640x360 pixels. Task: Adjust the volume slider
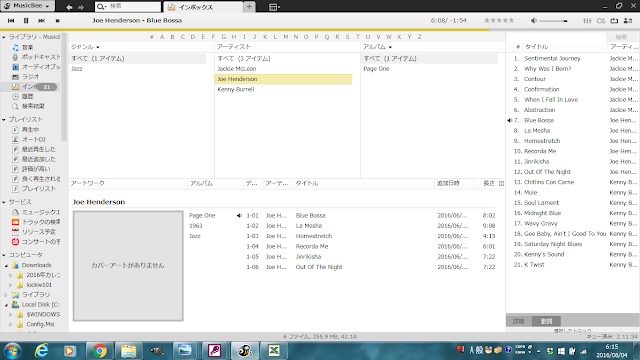553,21
